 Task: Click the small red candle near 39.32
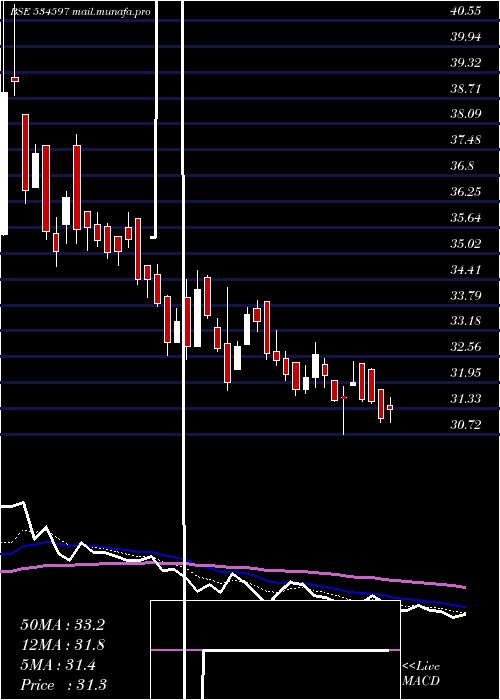coord(15,79)
